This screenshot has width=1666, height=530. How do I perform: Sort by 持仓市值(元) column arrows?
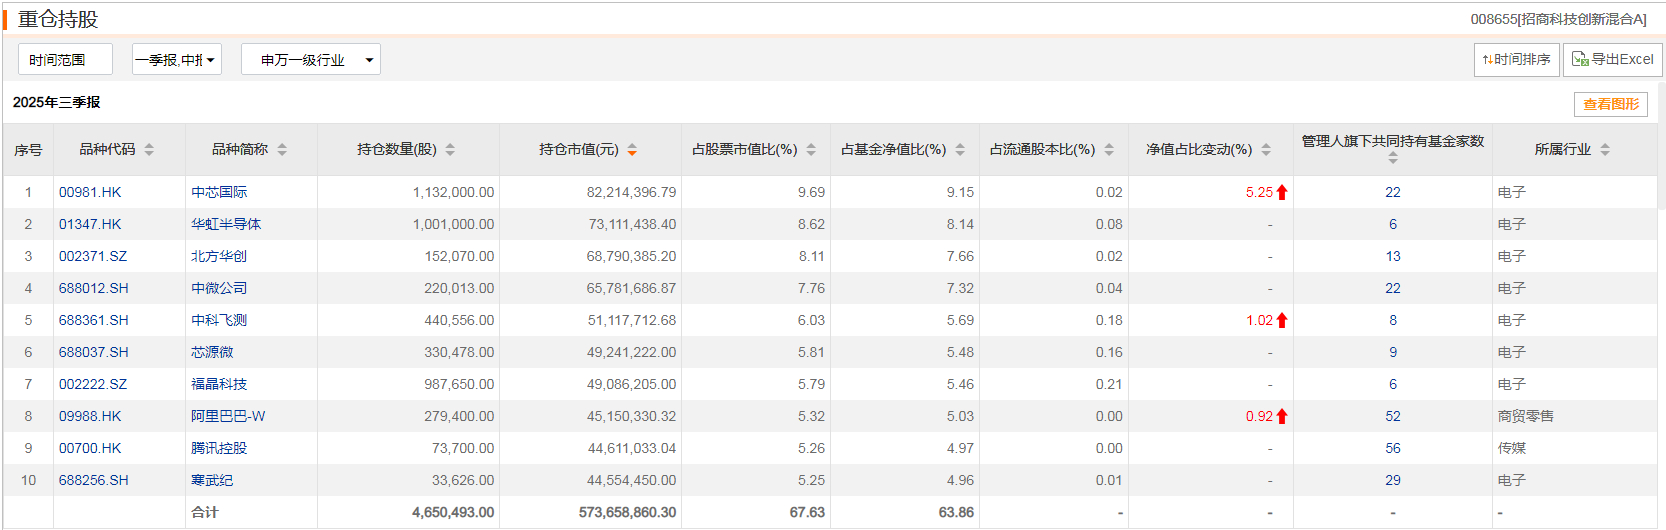click(632, 150)
